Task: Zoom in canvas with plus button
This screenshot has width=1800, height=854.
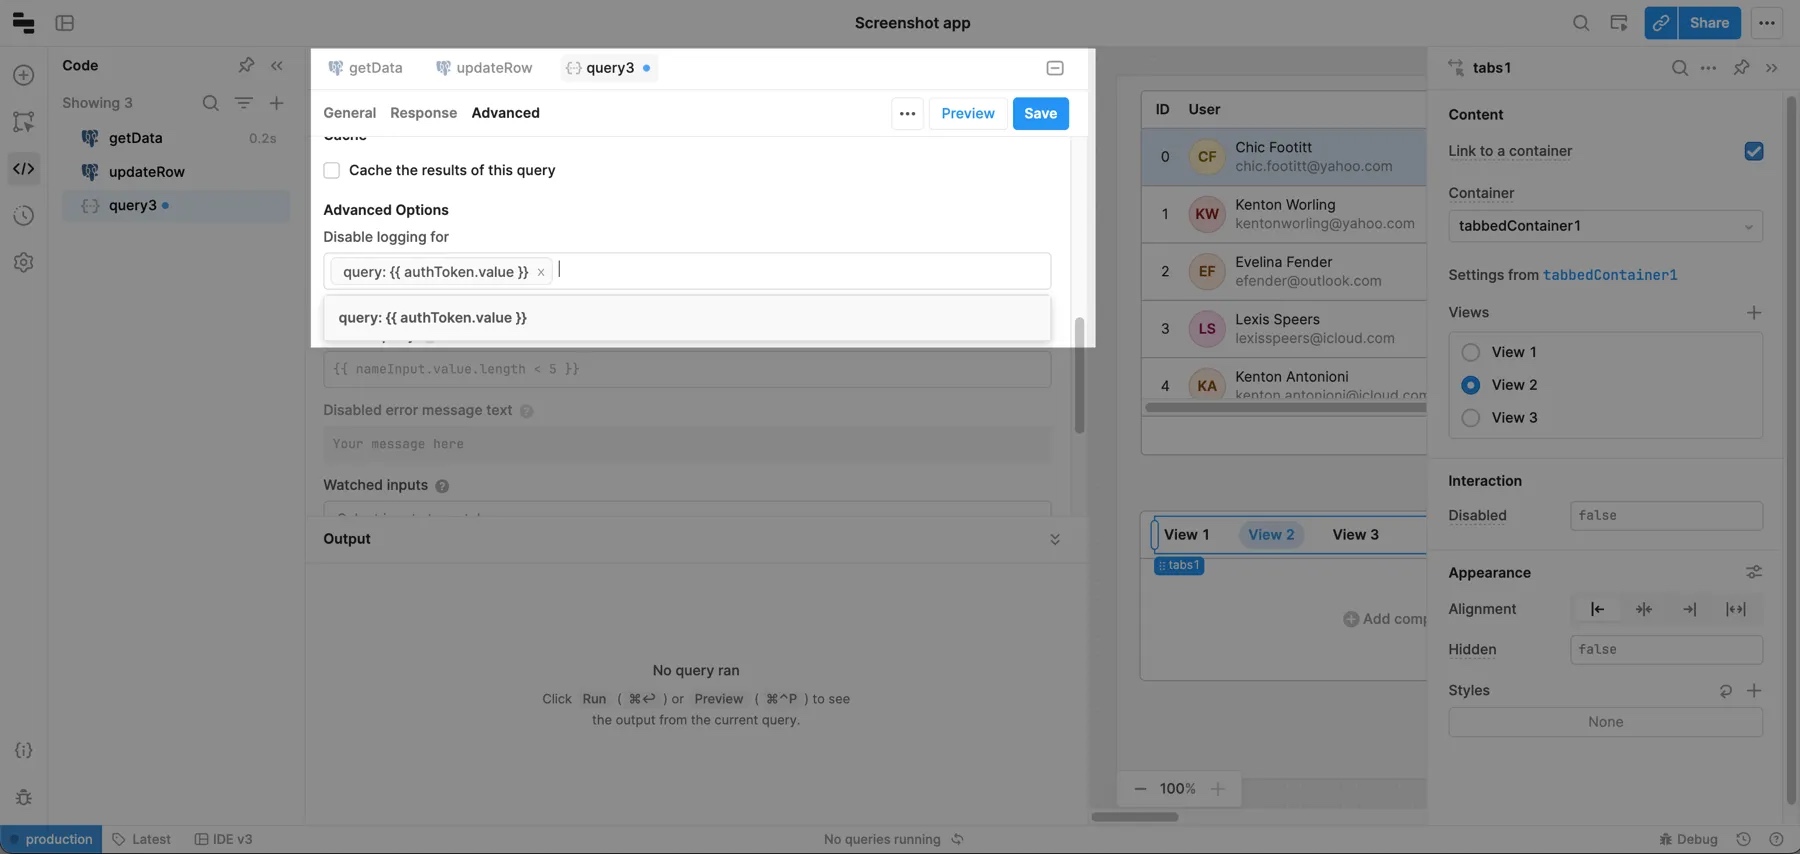Action: 1217,789
